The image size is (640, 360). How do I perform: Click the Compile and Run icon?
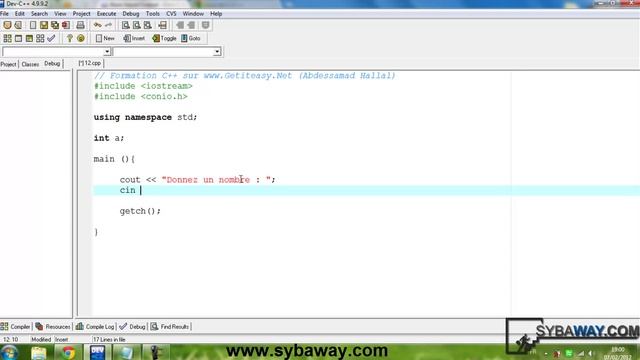tap(29, 38)
